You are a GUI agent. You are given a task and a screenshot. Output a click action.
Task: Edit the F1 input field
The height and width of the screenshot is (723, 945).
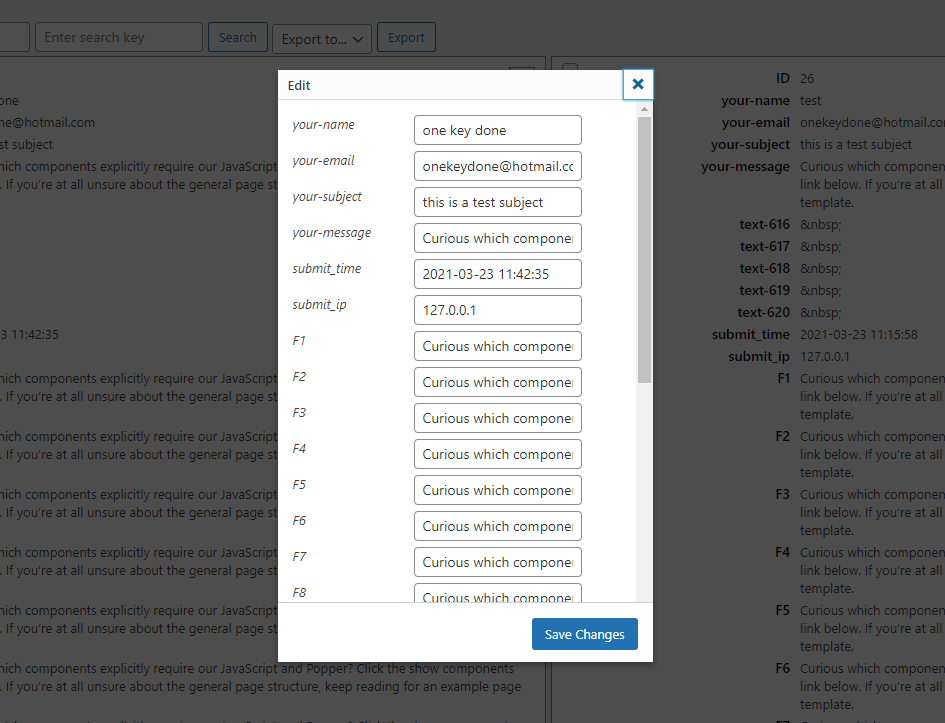[x=498, y=346]
